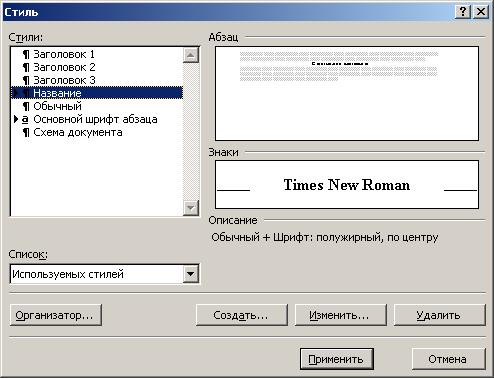Select the Схема документа style
Image resolution: width=494 pixels, height=378 pixels.
97,132
